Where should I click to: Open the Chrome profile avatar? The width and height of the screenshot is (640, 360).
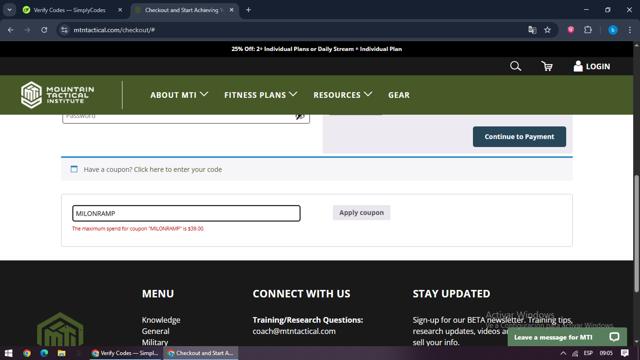click(x=613, y=30)
